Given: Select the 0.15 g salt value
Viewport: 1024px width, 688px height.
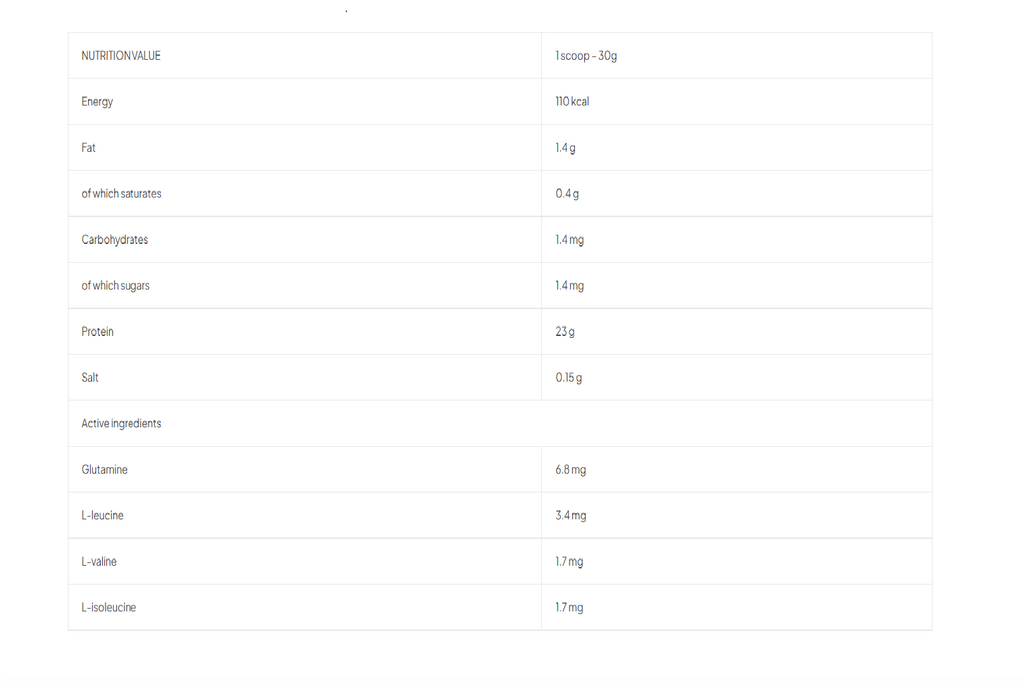Looking at the screenshot, I should 569,377.
